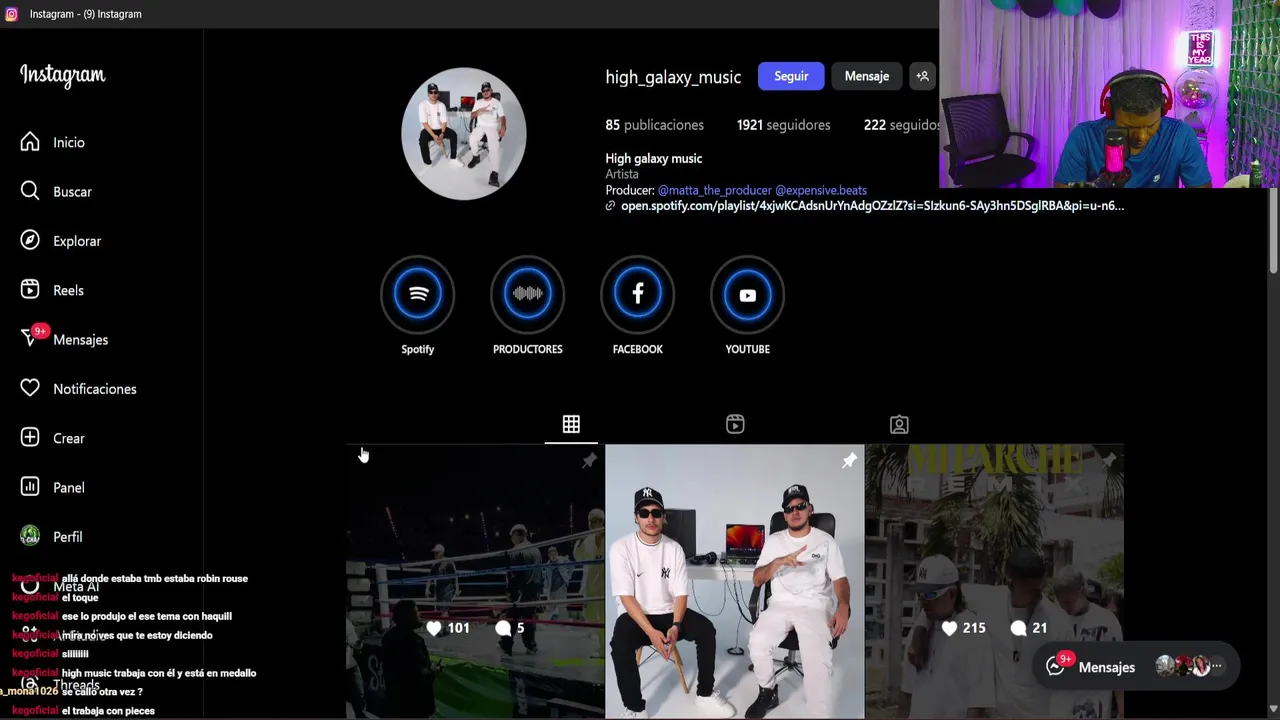The height and width of the screenshot is (720, 1280).
Task: Switch to the tagged photos tab
Action: coord(899,424)
